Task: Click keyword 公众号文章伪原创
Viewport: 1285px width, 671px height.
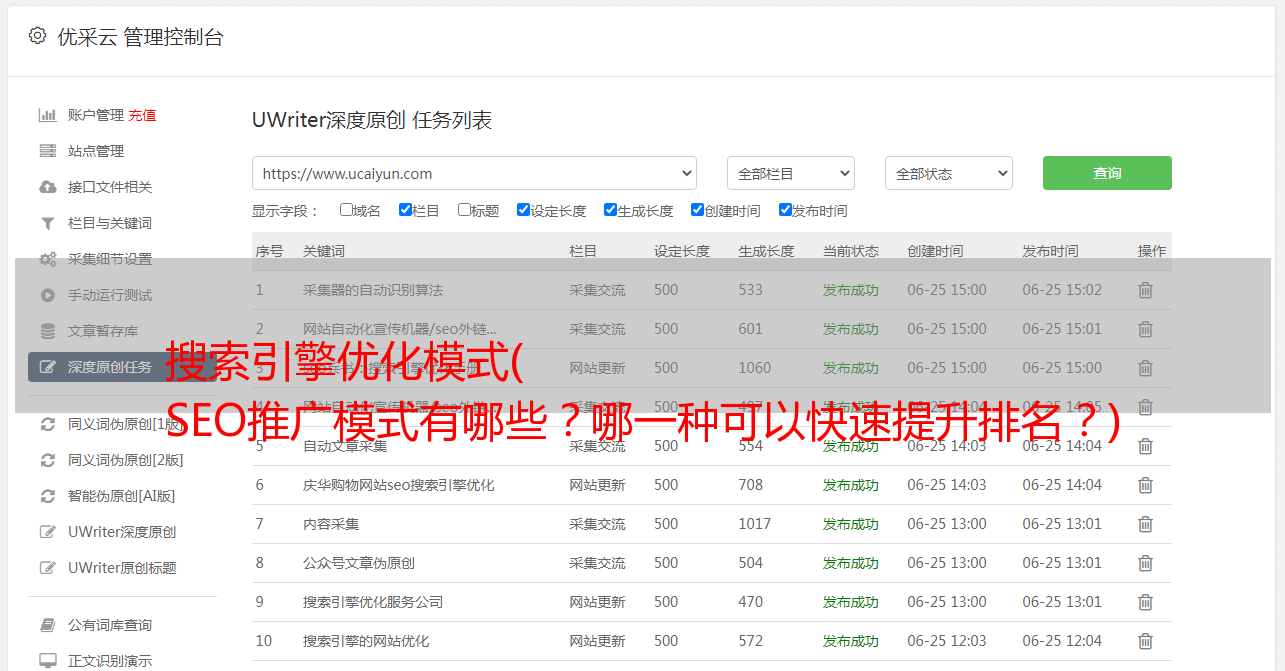Action: click(359, 563)
